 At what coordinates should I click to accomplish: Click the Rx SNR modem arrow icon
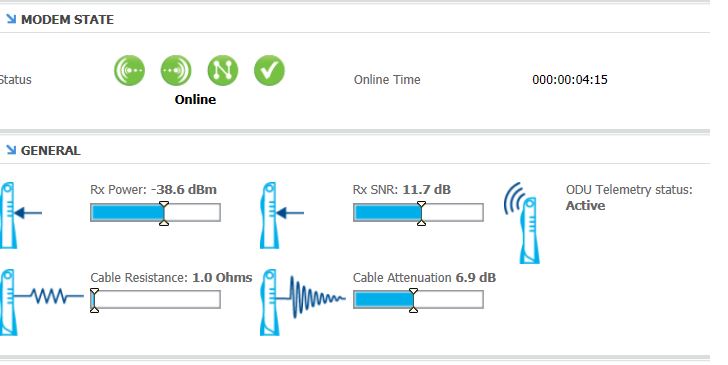(281, 215)
